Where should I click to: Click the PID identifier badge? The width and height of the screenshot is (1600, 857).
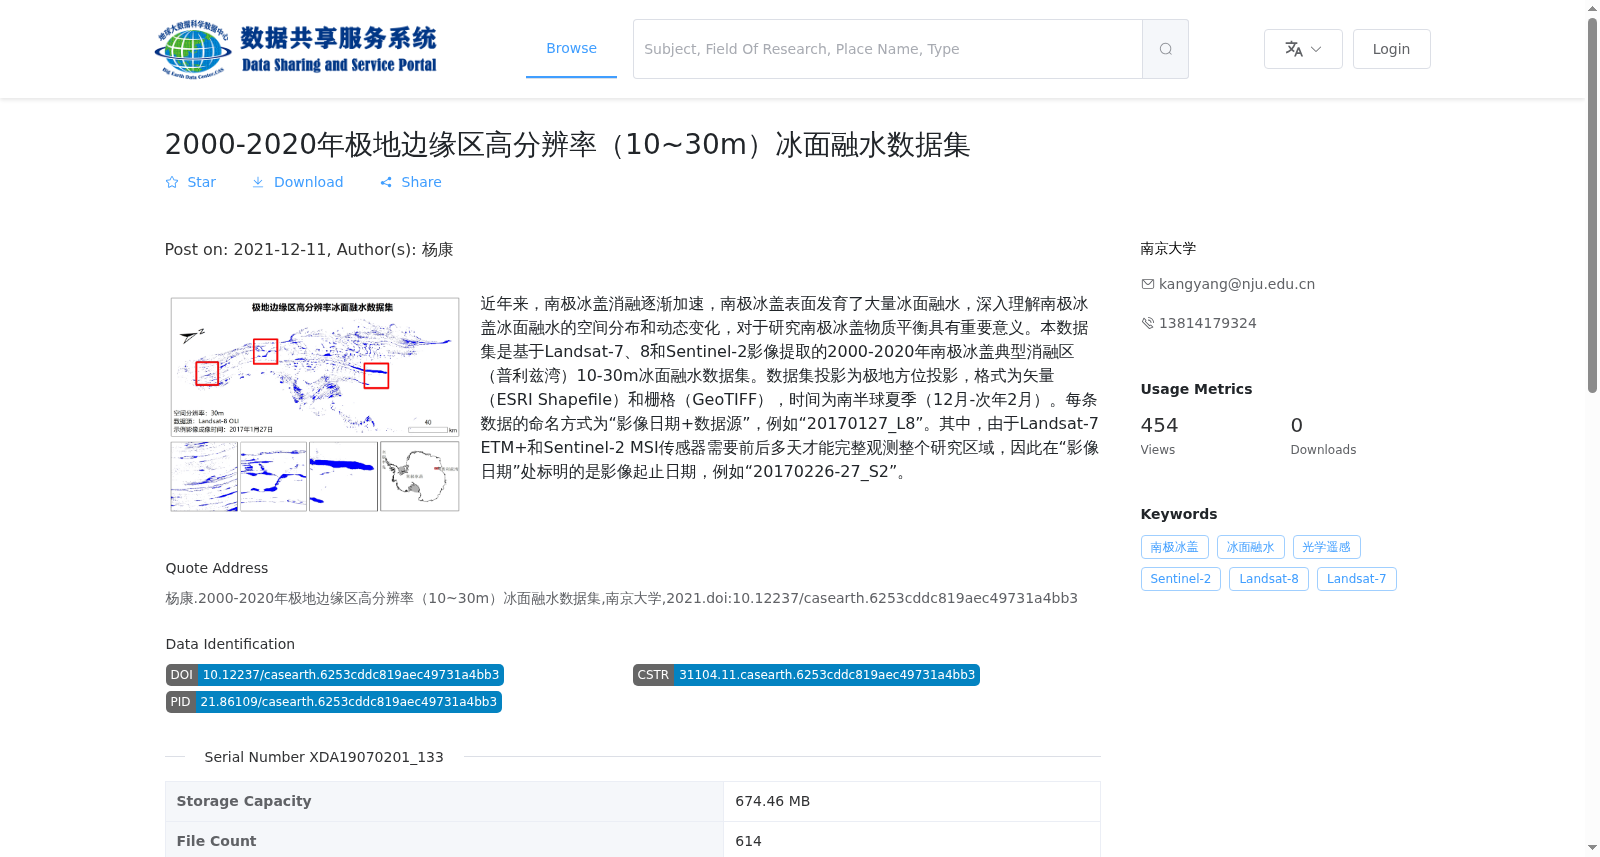click(x=334, y=702)
